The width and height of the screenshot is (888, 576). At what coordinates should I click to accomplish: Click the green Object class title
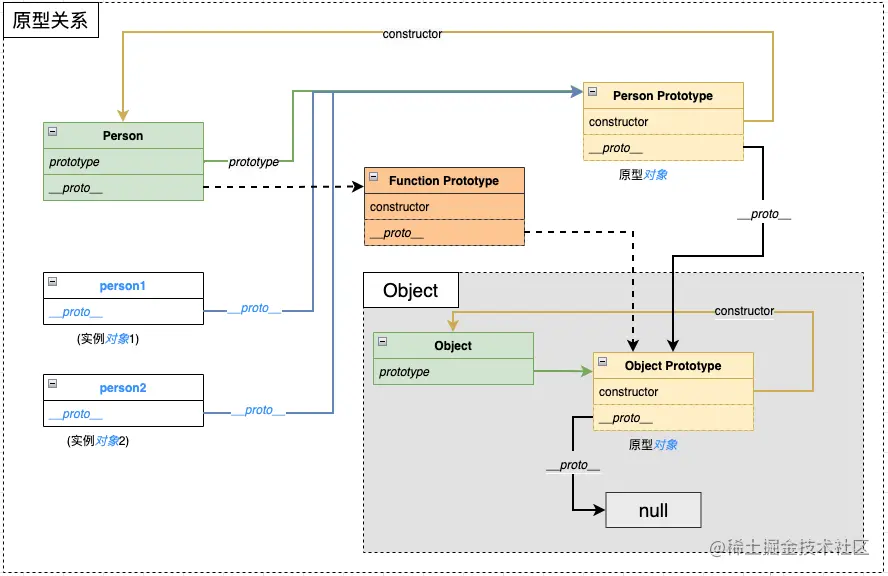[x=453, y=346]
